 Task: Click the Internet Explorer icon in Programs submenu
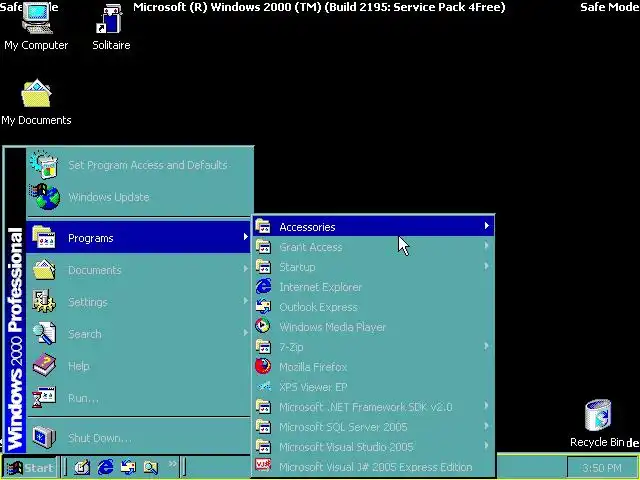(x=263, y=287)
